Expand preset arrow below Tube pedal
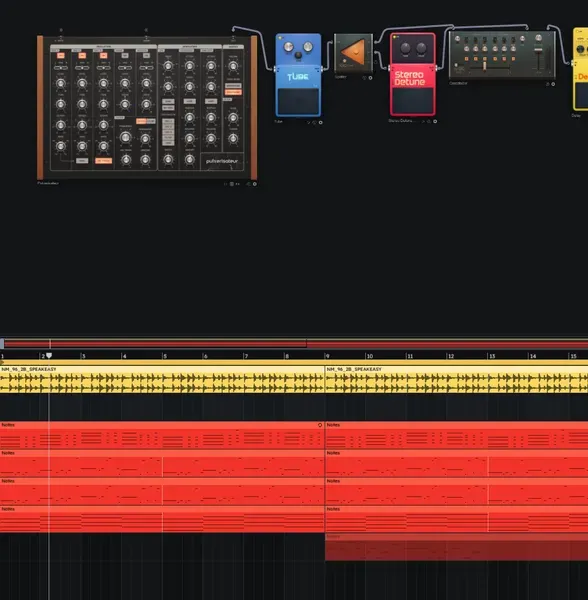This screenshot has width=588, height=600. pyautogui.click(x=308, y=122)
